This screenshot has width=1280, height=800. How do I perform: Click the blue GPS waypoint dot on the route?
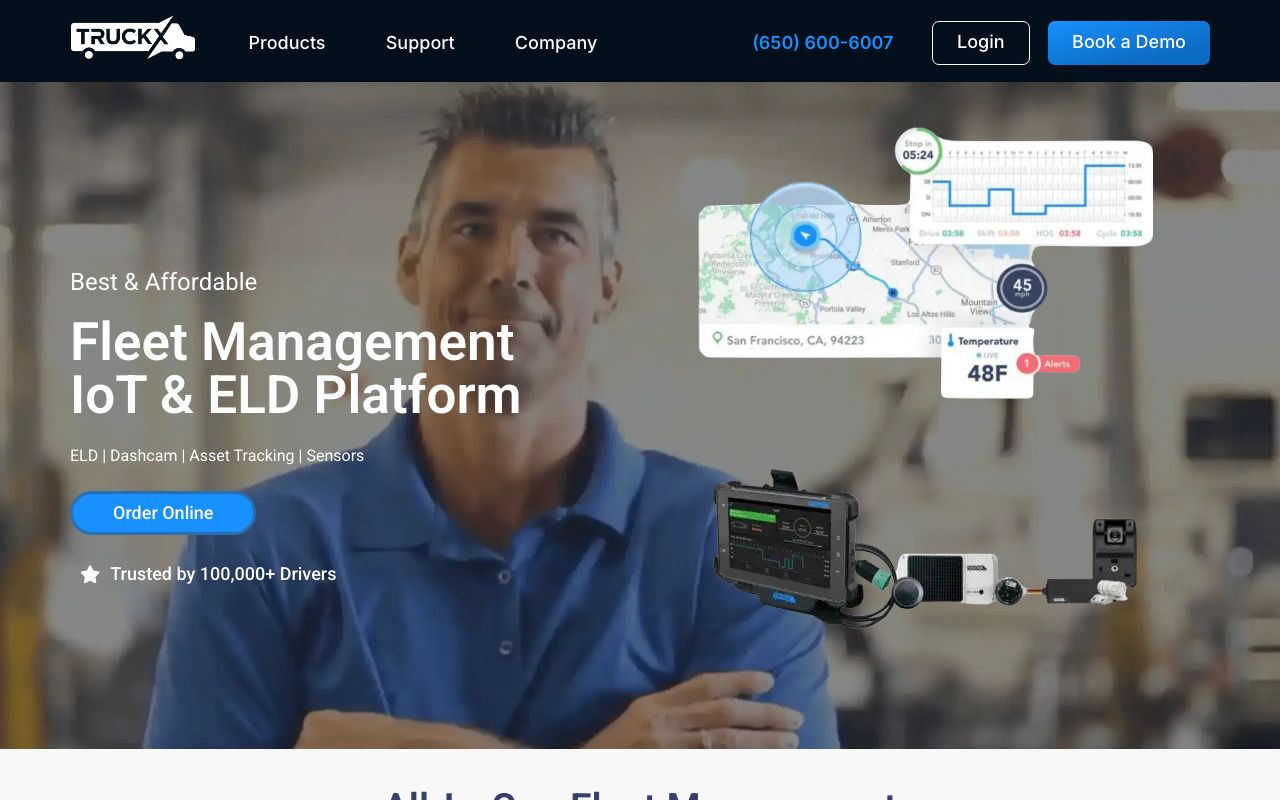(893, 293)
